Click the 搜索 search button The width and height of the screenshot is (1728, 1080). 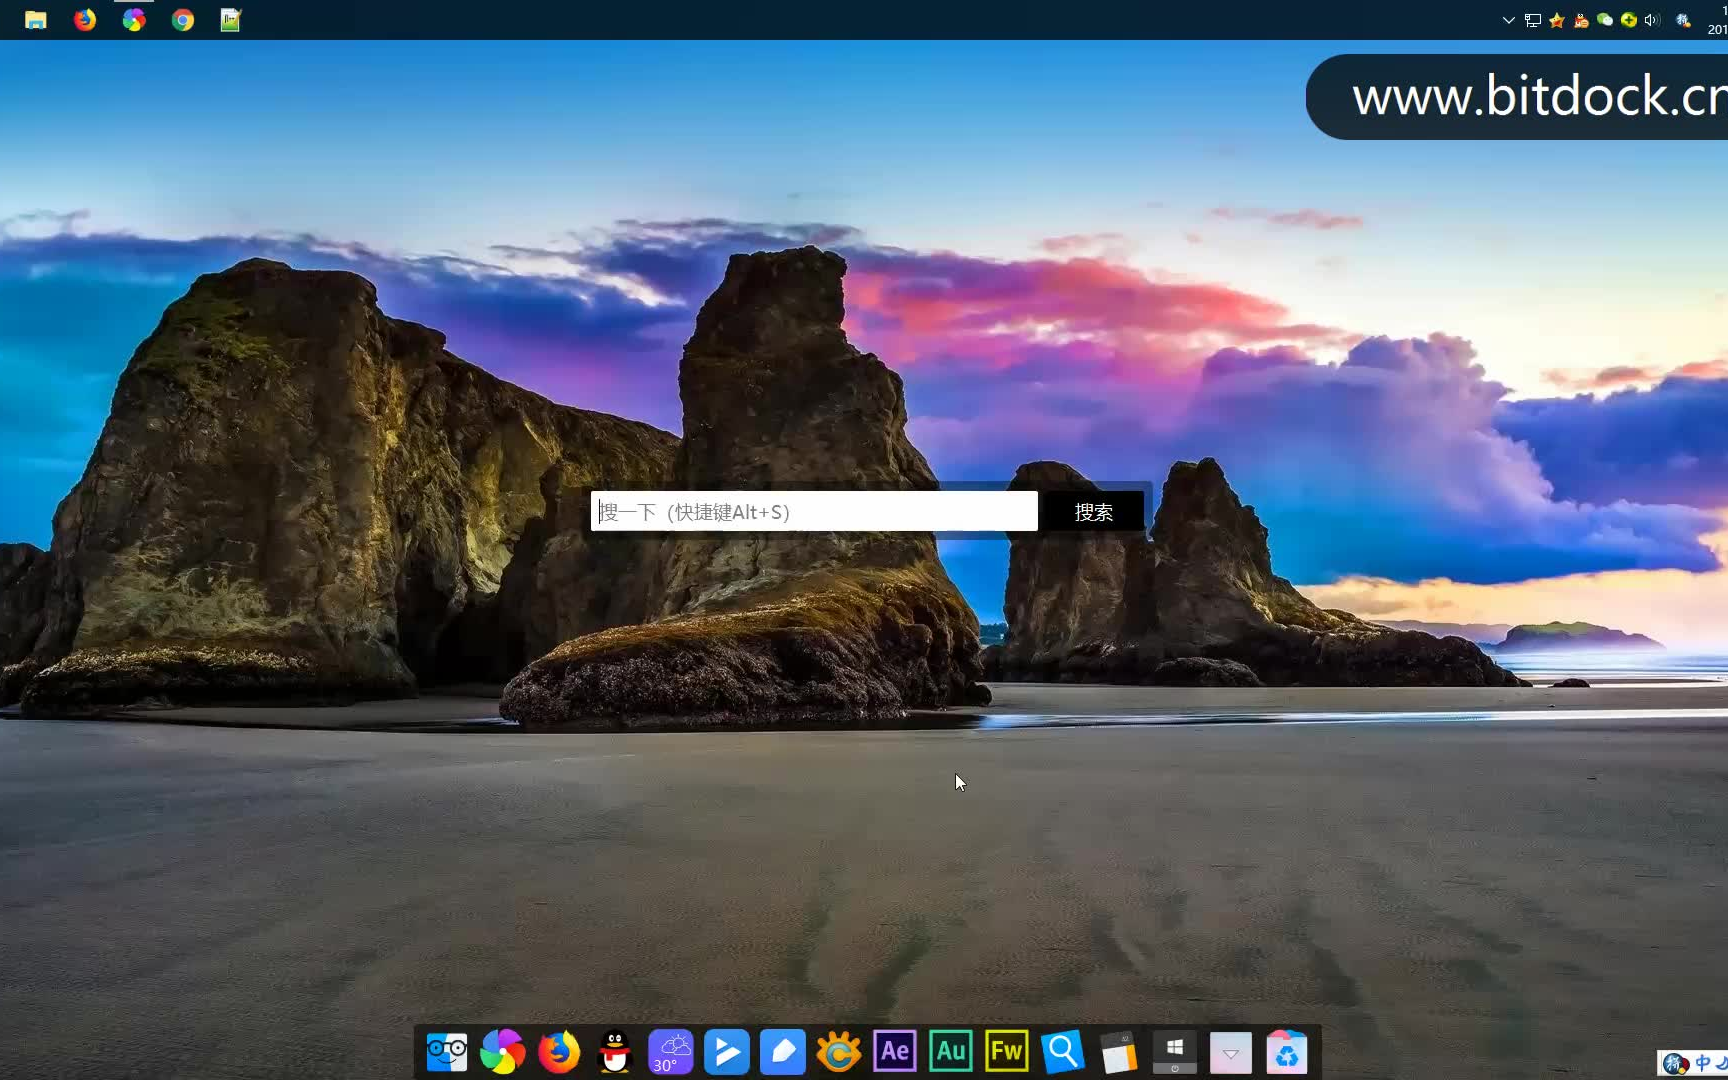(x=1093, y=512)
